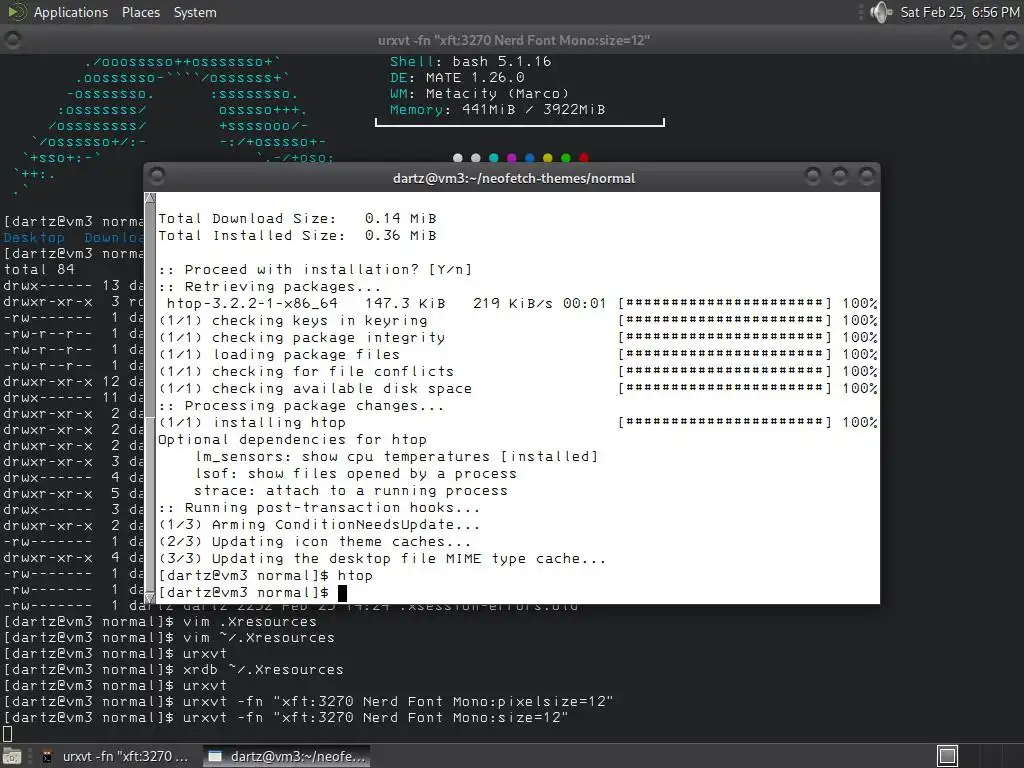Click "Memory: 441MiB / 3922MiB" in back terminal
1024x768 pixels.
(497, 110)
